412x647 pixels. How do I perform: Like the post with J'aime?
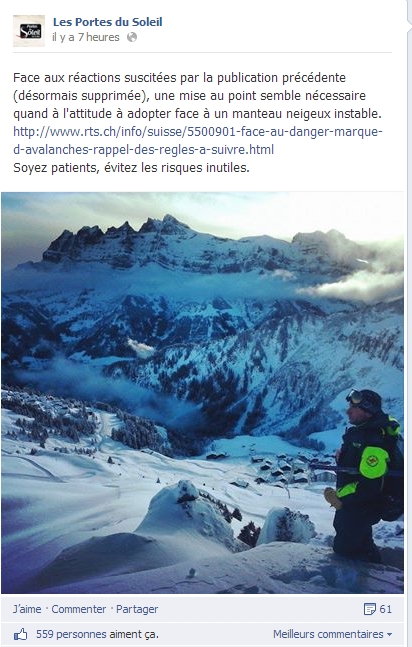click(27, 609)
